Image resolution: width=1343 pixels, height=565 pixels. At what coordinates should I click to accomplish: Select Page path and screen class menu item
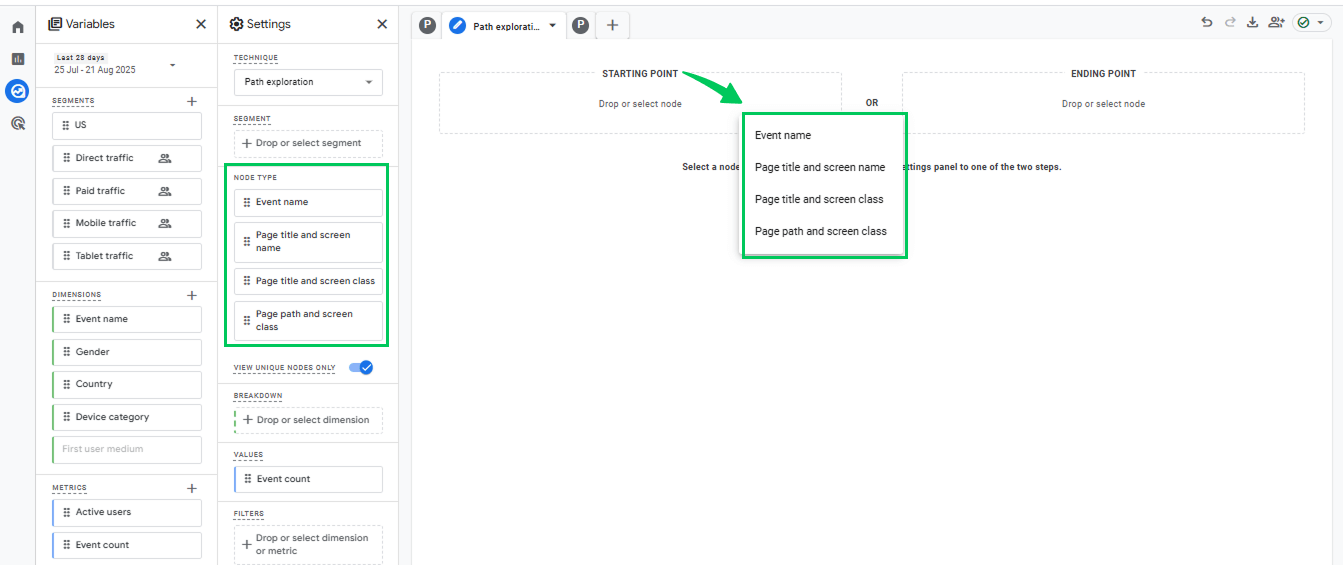coord(821,231)
